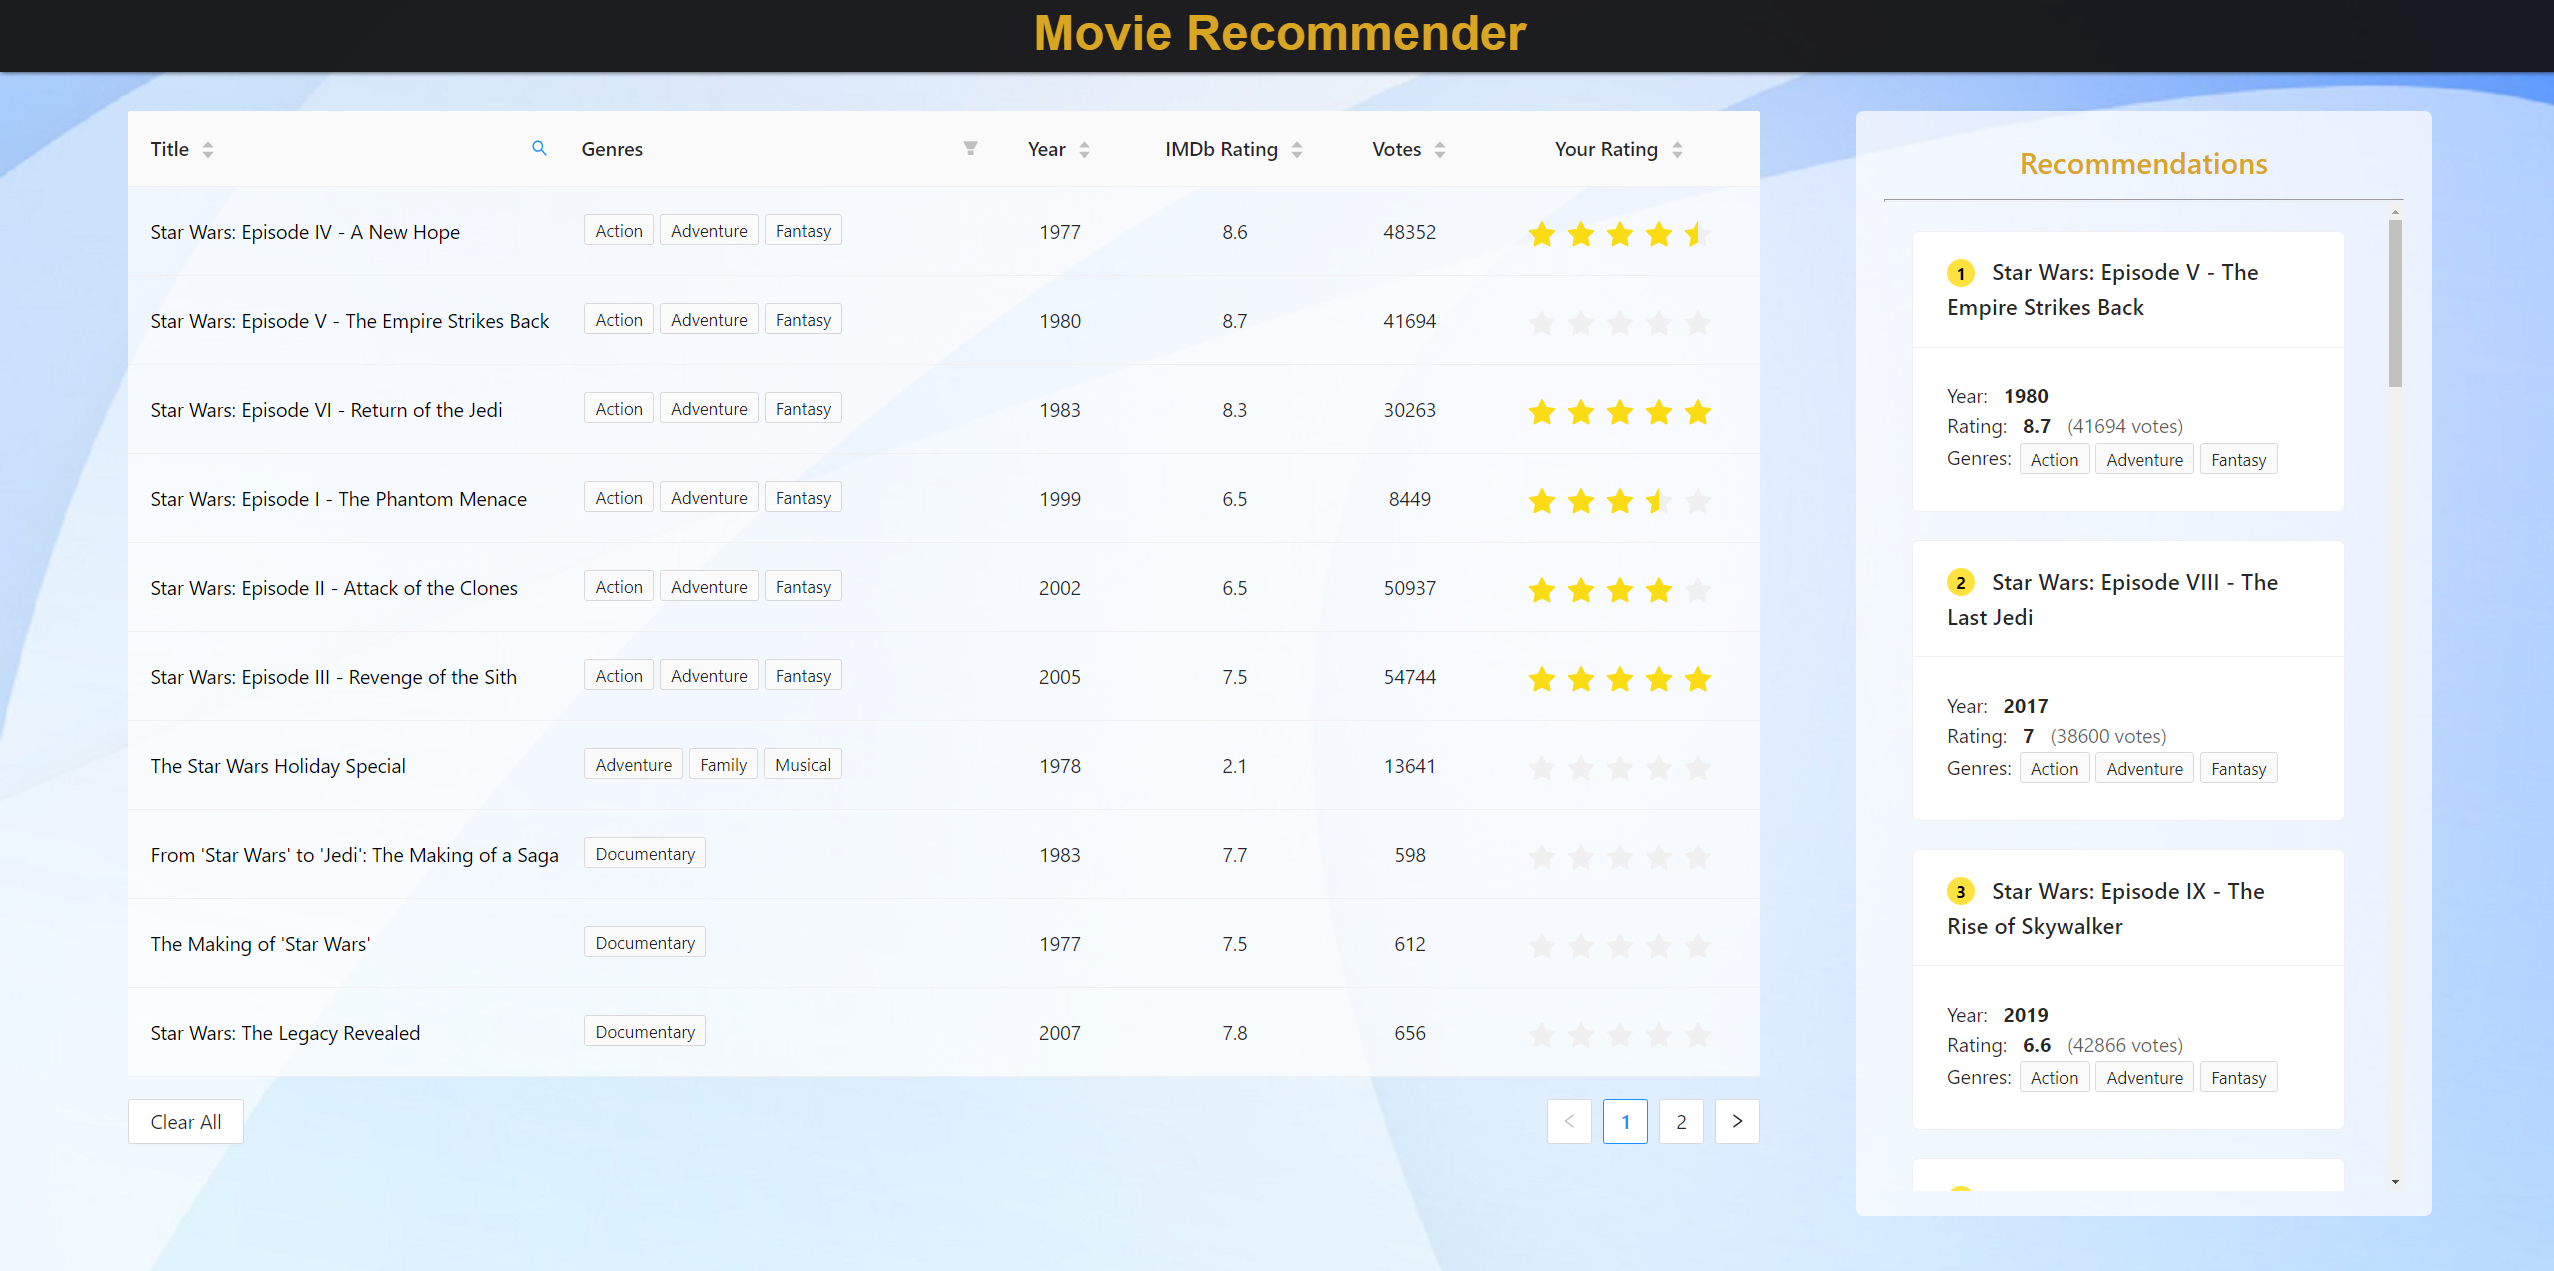Sort by Your Rating column

1677,148
